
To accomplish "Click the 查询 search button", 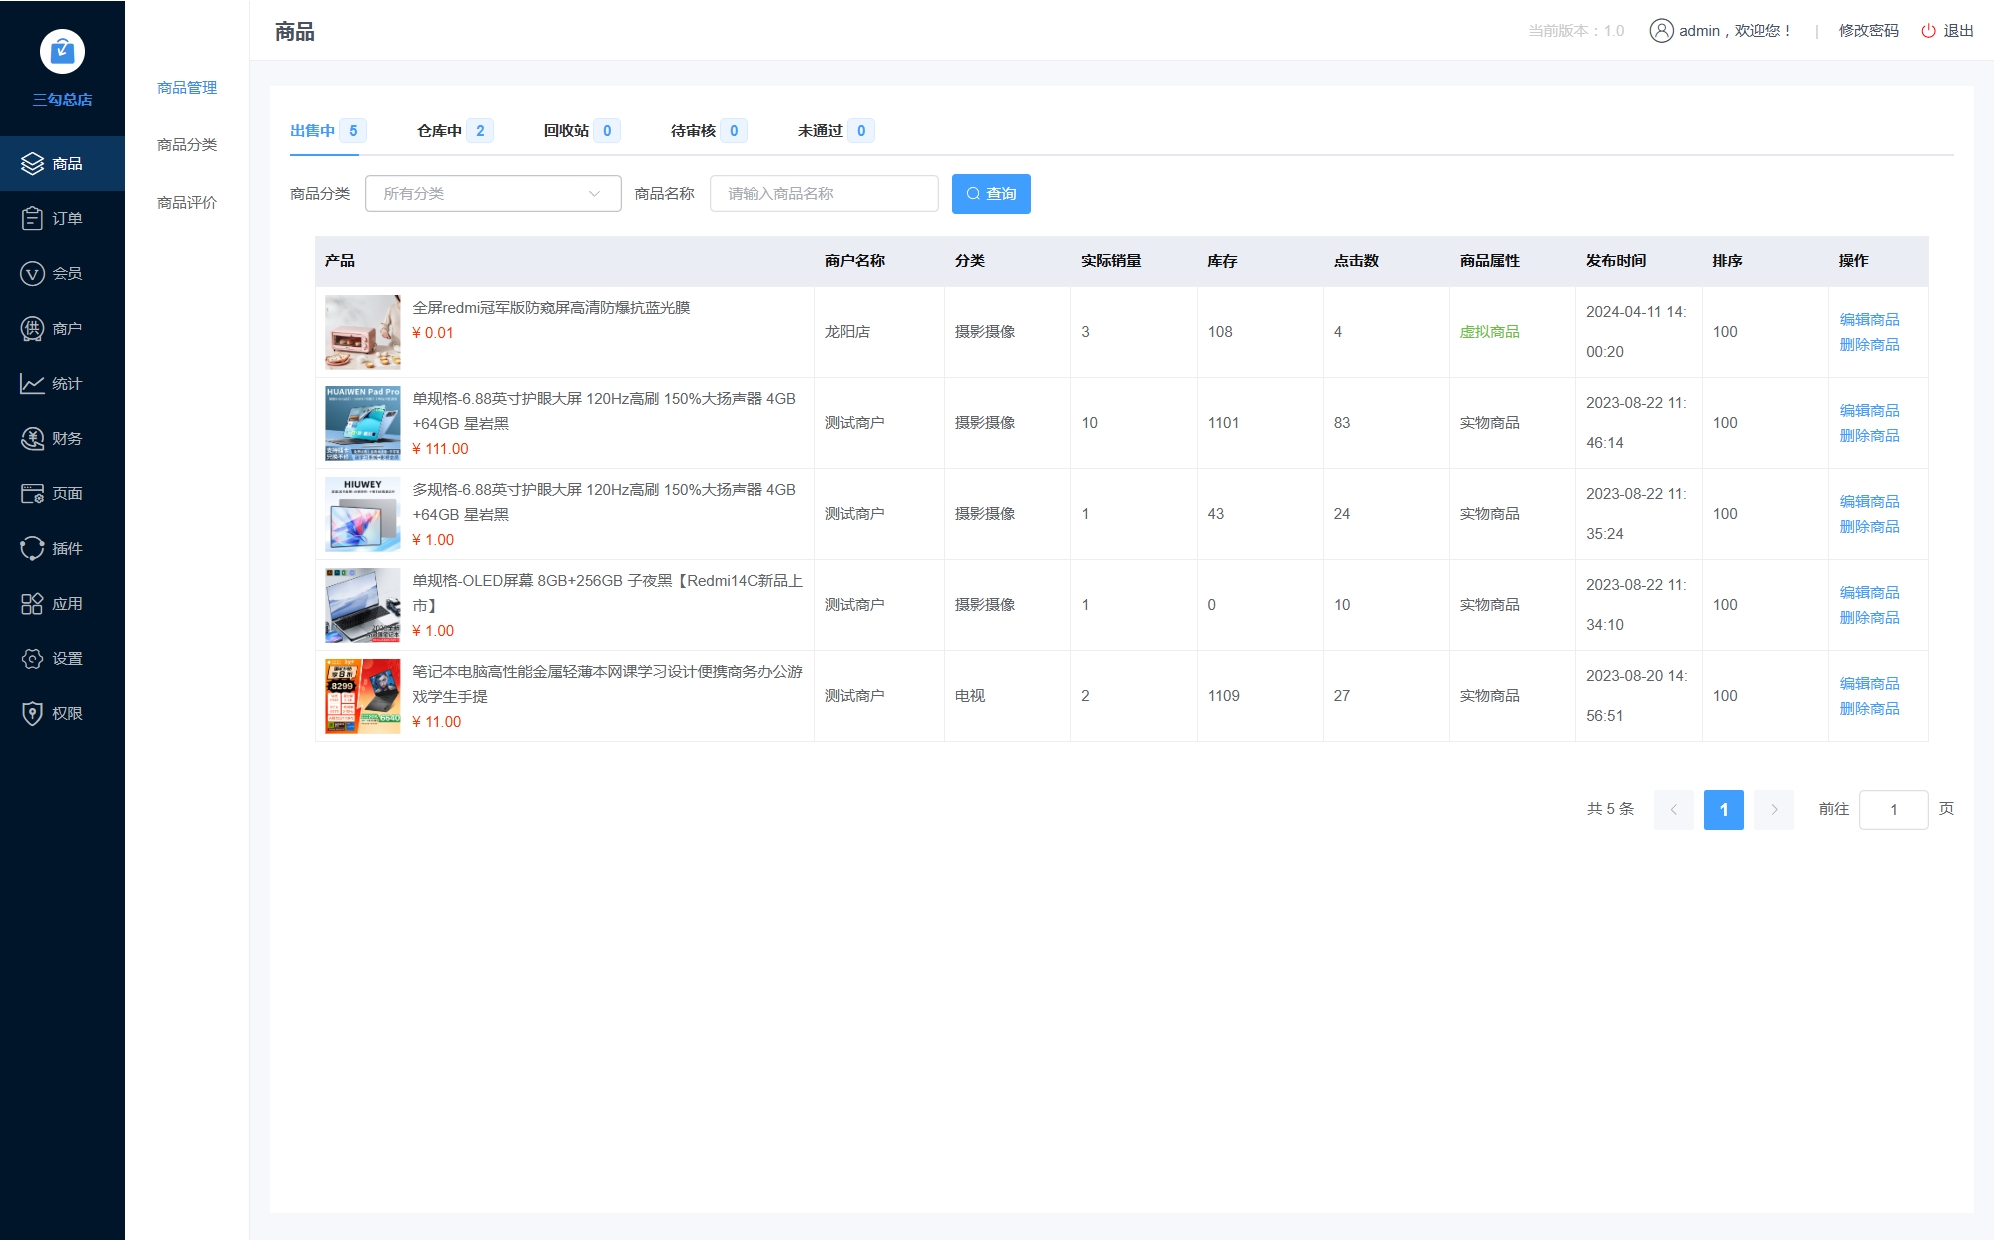I will coord(991,194).
